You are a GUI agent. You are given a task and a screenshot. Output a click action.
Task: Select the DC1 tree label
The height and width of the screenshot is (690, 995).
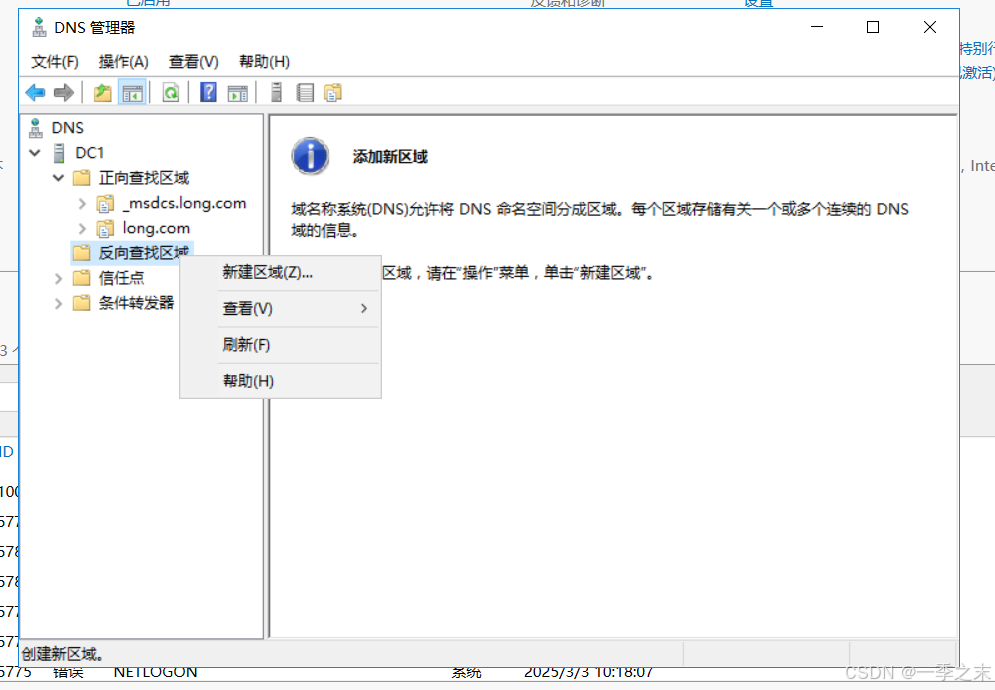[89, 153]
